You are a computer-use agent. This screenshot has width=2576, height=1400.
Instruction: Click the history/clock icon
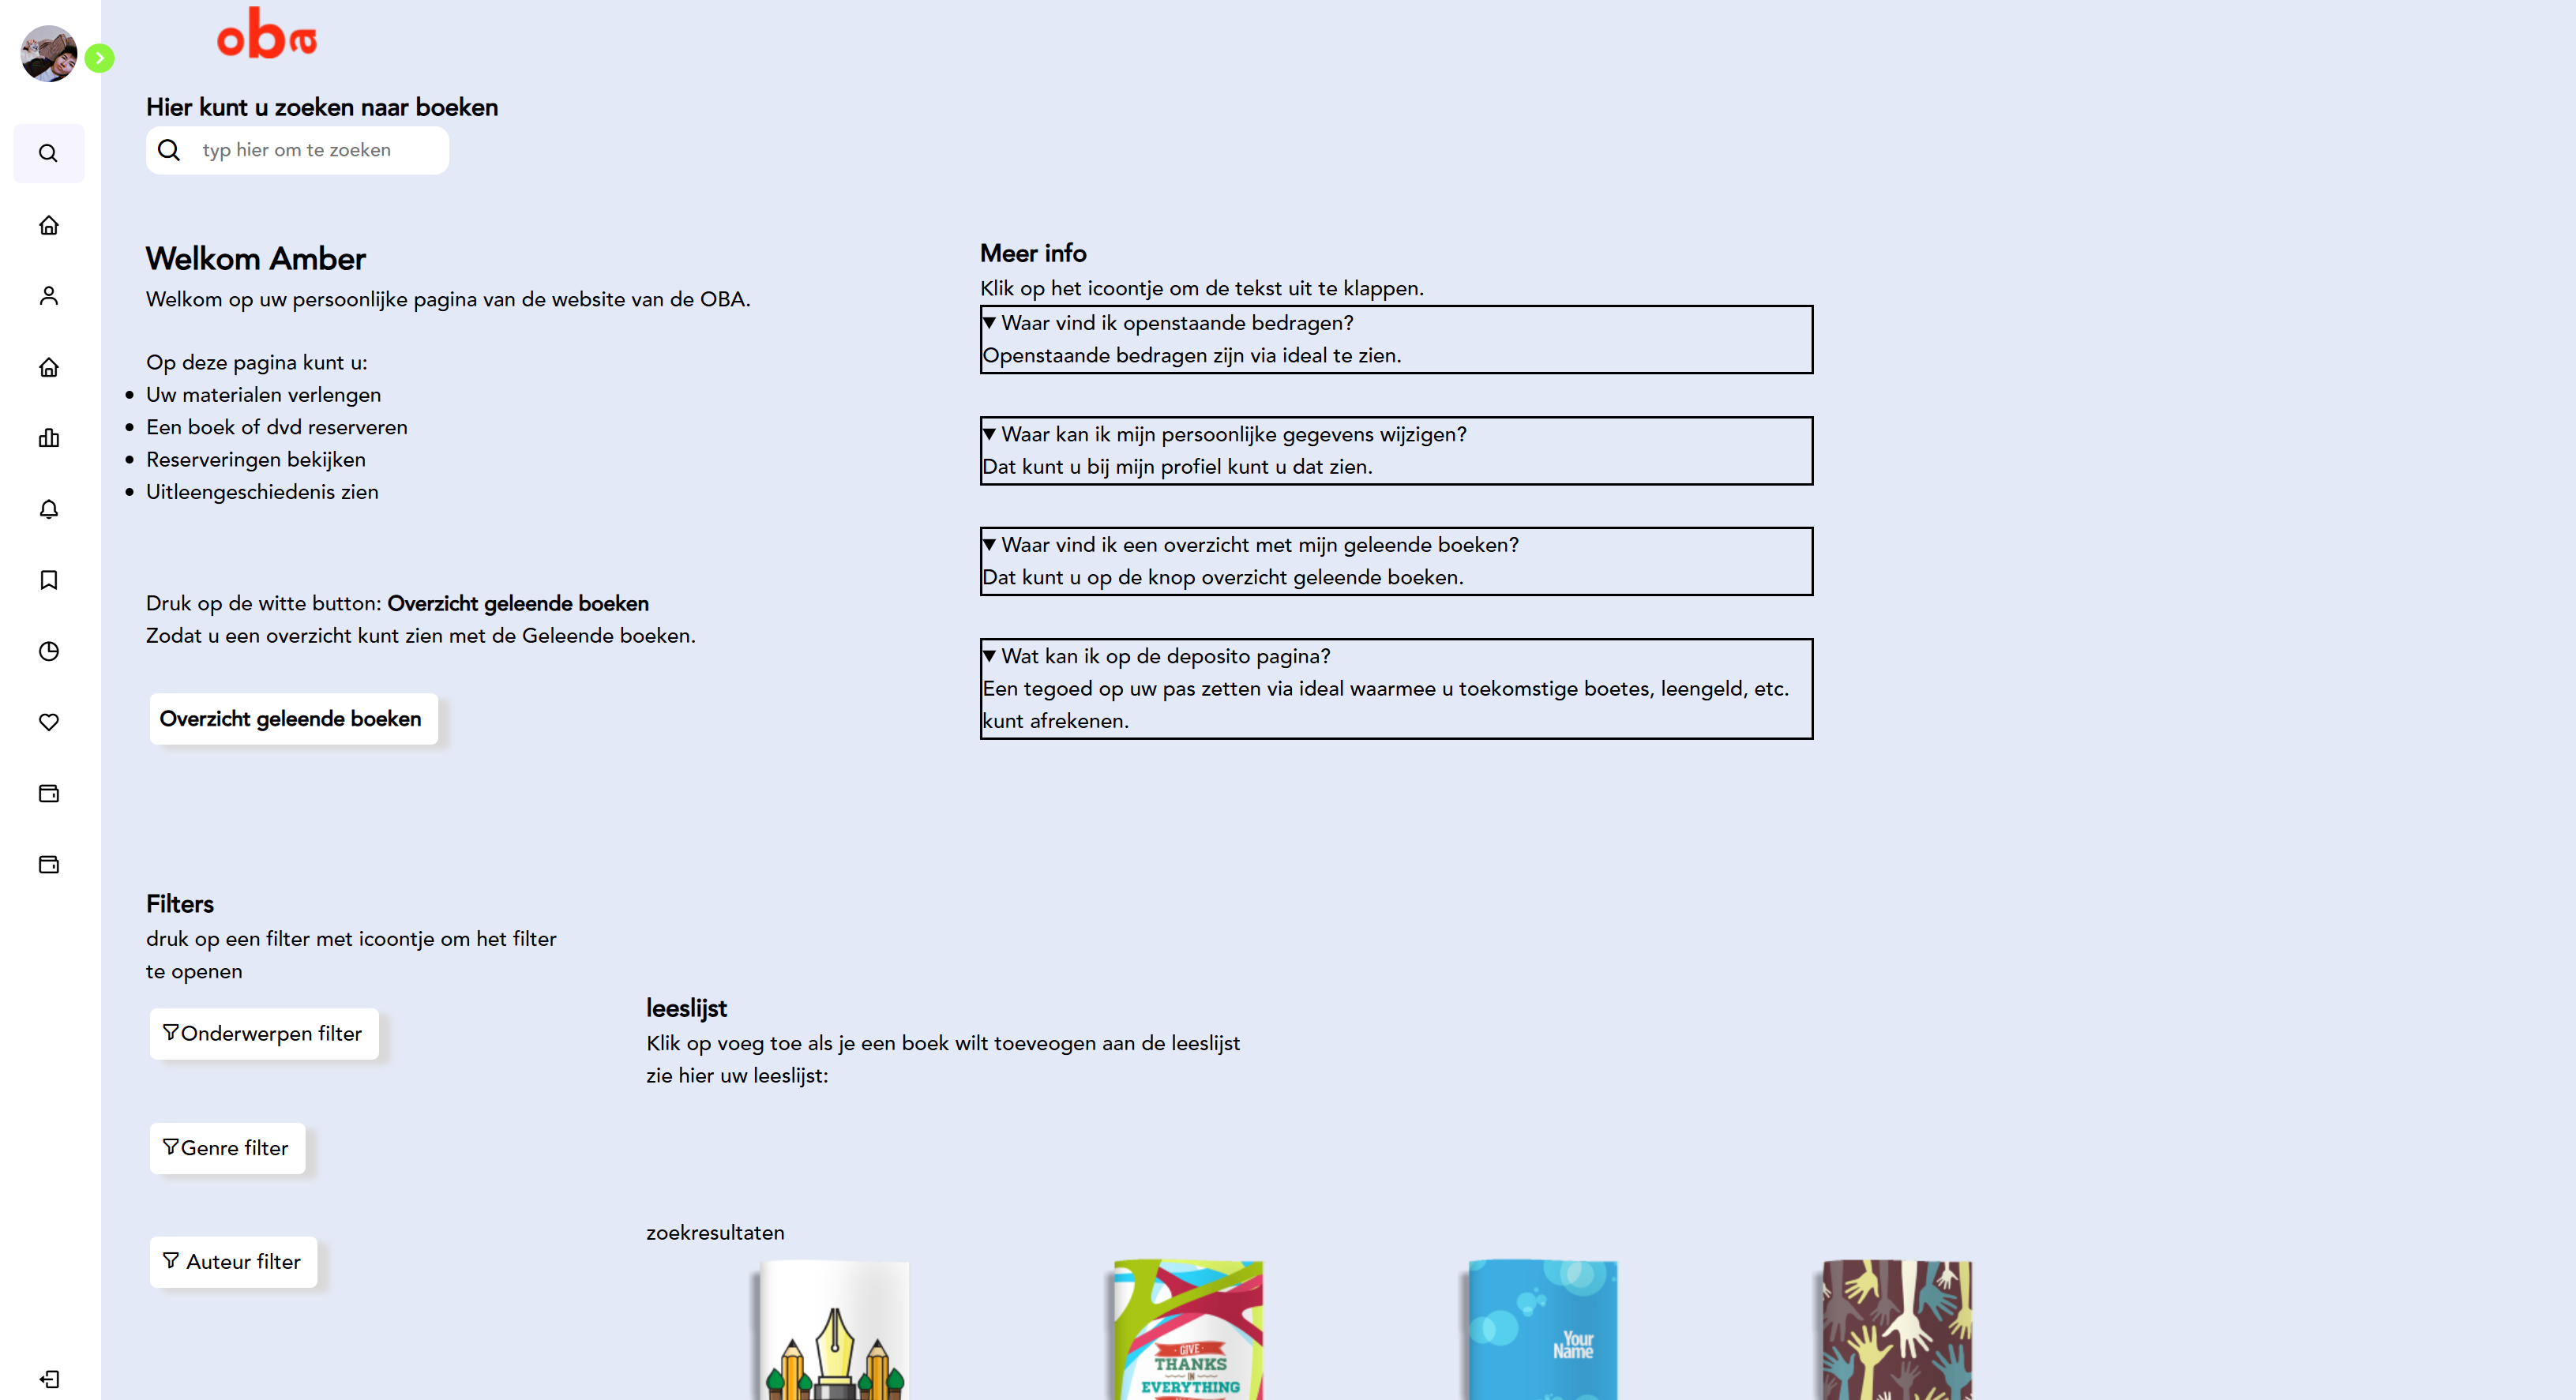tap(48, 651)
